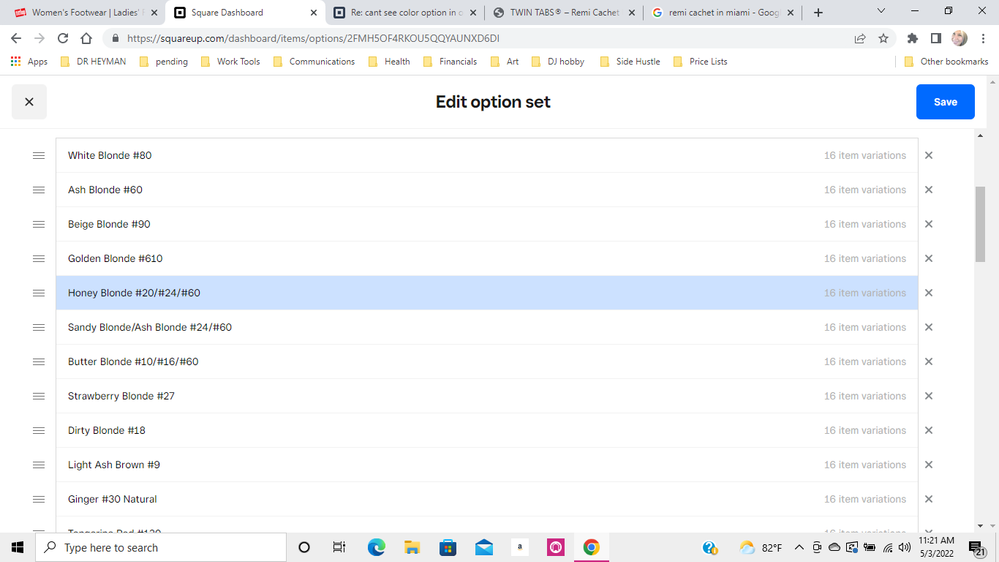The width and height of the screenshot is (999, 562).
Task: Click drag handle for Dirty Blonde #18
Action: click(x=39, y=430)
